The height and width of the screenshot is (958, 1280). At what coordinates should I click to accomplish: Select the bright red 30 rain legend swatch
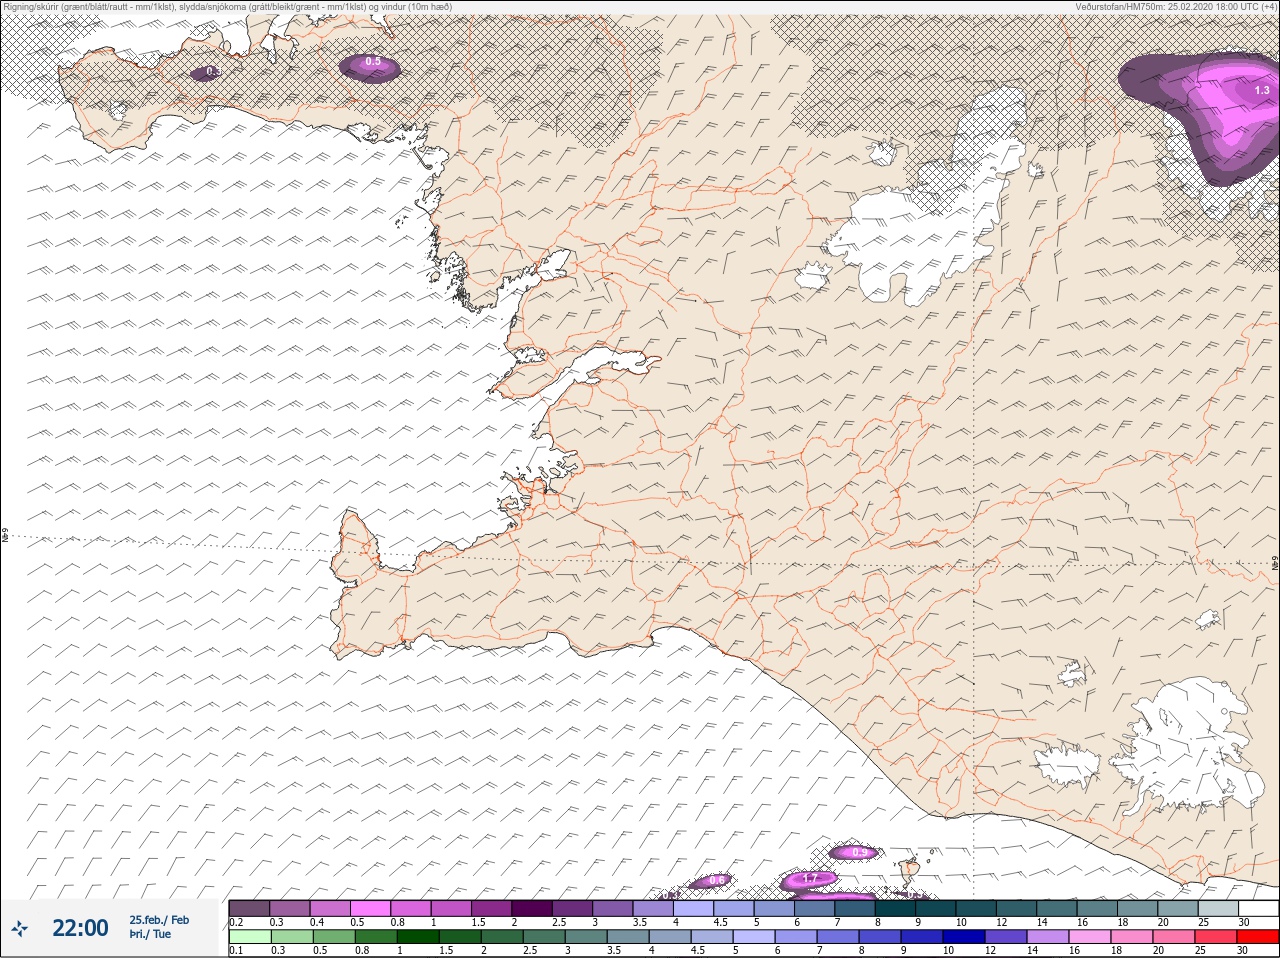point(1257,937)
